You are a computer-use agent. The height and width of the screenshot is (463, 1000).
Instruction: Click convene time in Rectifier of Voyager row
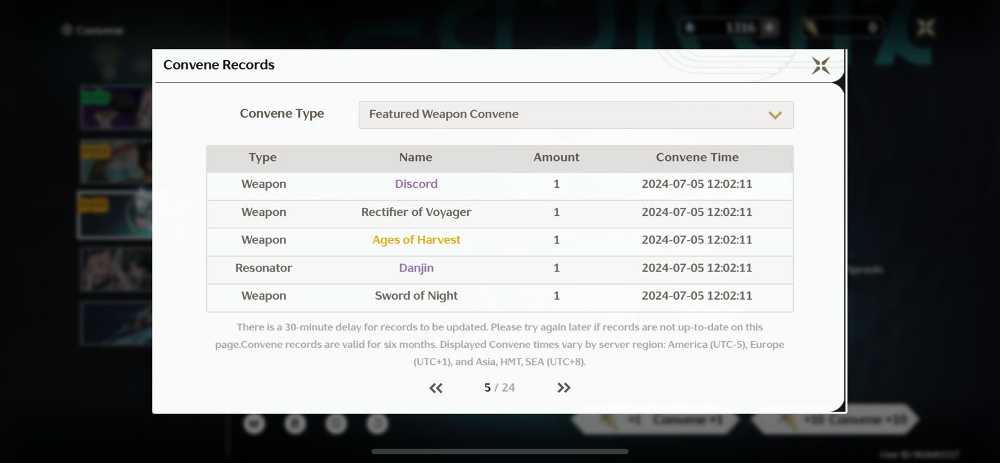(x=697, y=212)
